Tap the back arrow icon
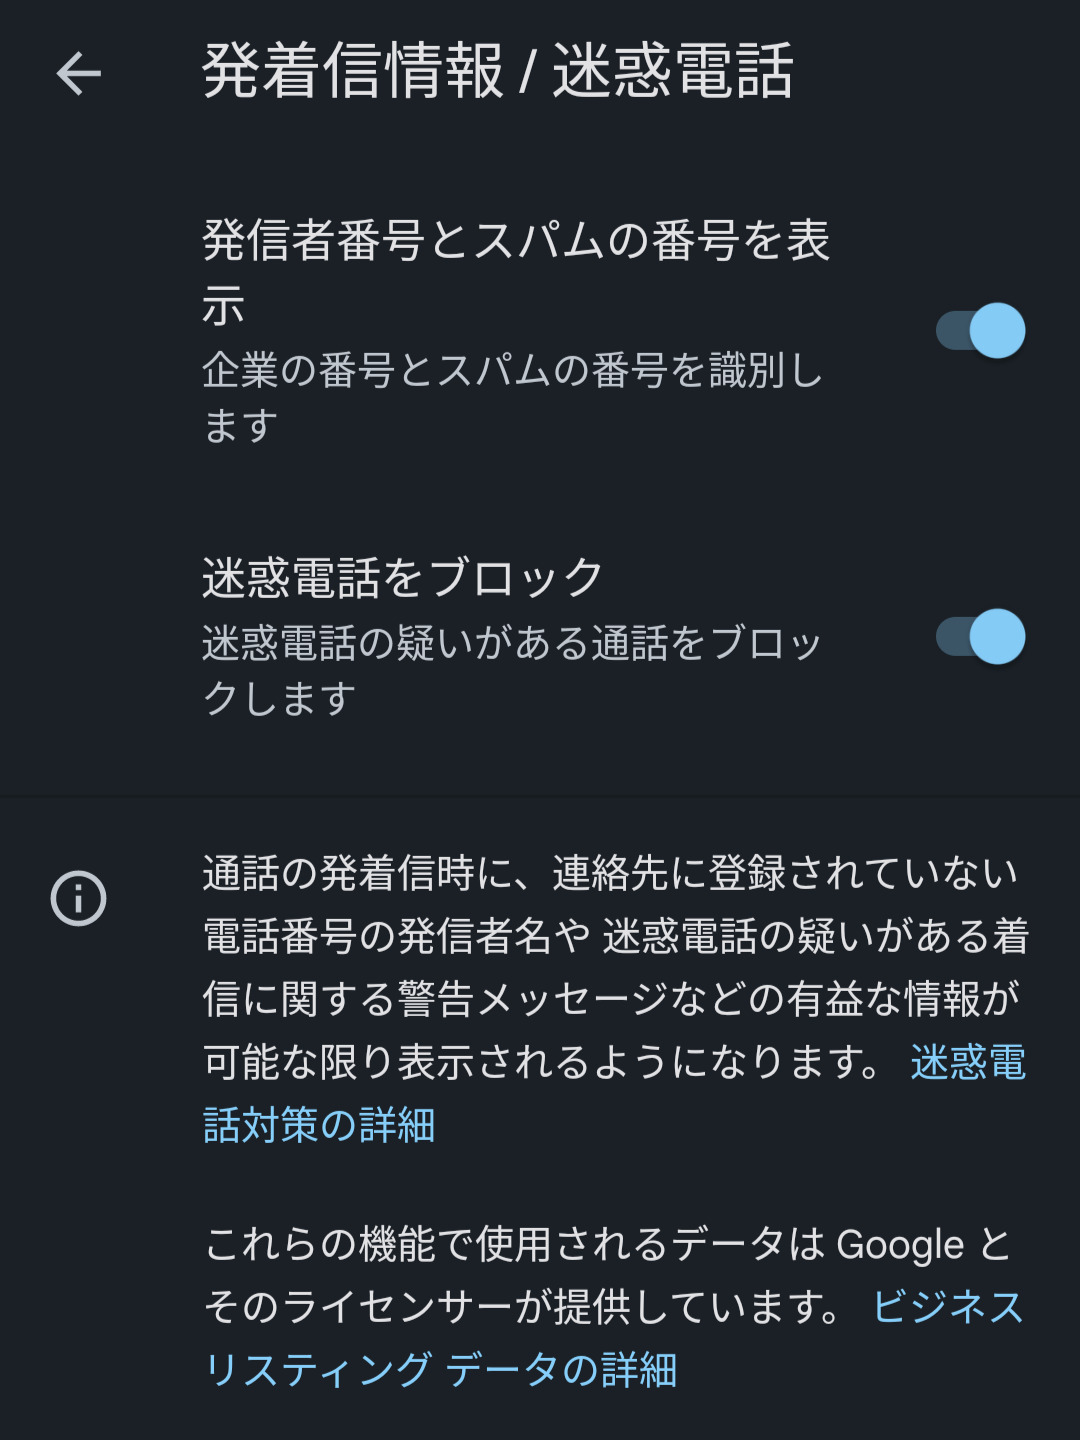 (79, 73)
